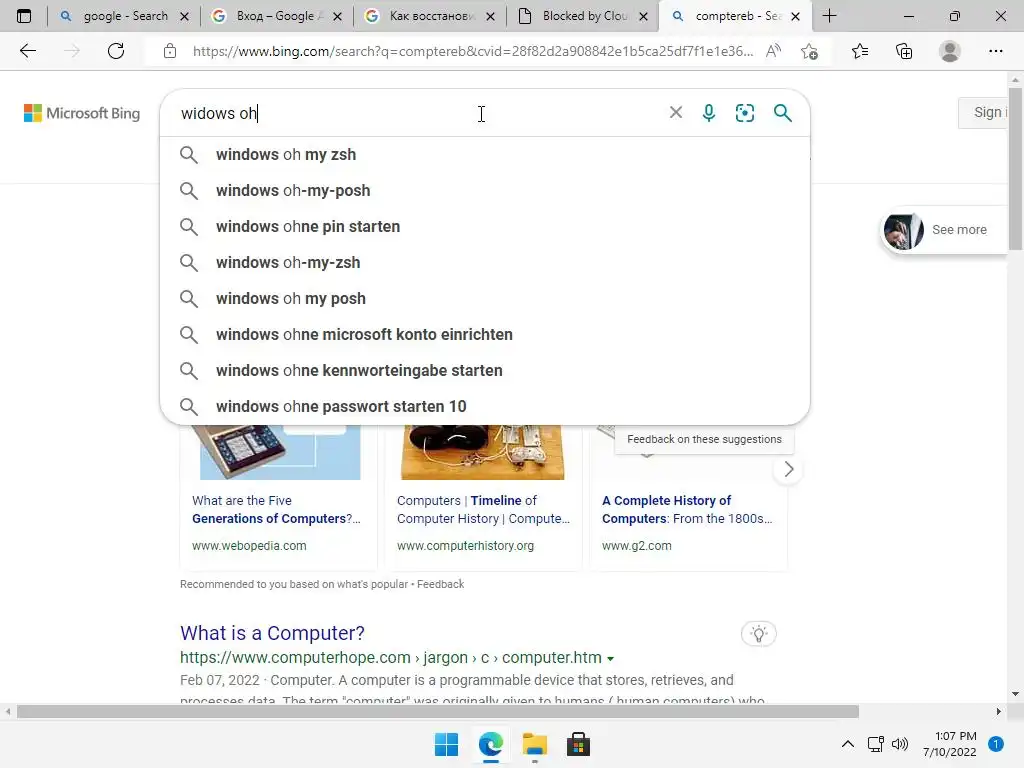Image resolution: width=1024 pixels, height=768 pixels.
Task: Select suggestion 'windows oh my posh'
Action: (x=485, y=298)
